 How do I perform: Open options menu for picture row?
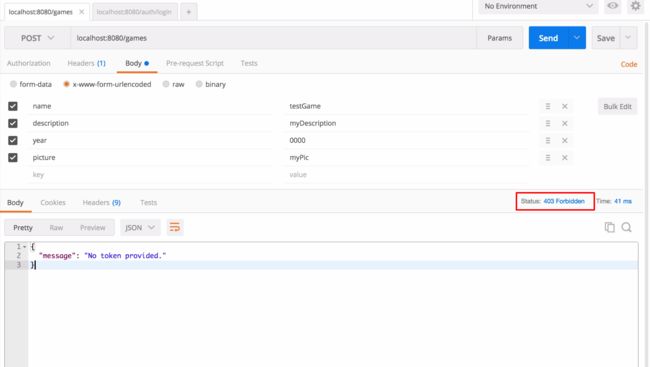pyautogui.click(x=548, y=158)
